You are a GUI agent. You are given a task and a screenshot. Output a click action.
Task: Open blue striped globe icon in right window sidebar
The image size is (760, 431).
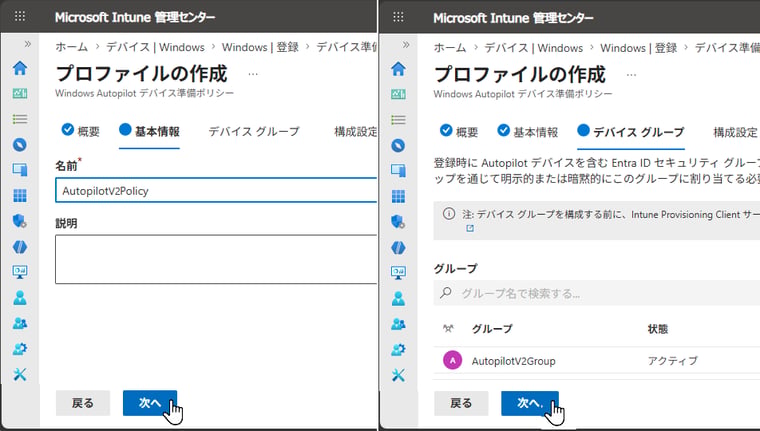click(x=398, y=247)
